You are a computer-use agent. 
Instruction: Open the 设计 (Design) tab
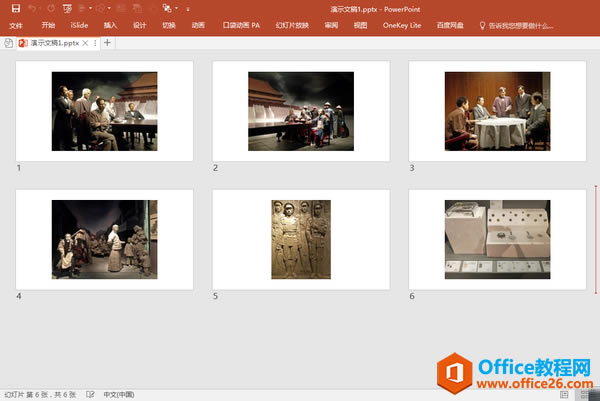click(x=140, y=25)
